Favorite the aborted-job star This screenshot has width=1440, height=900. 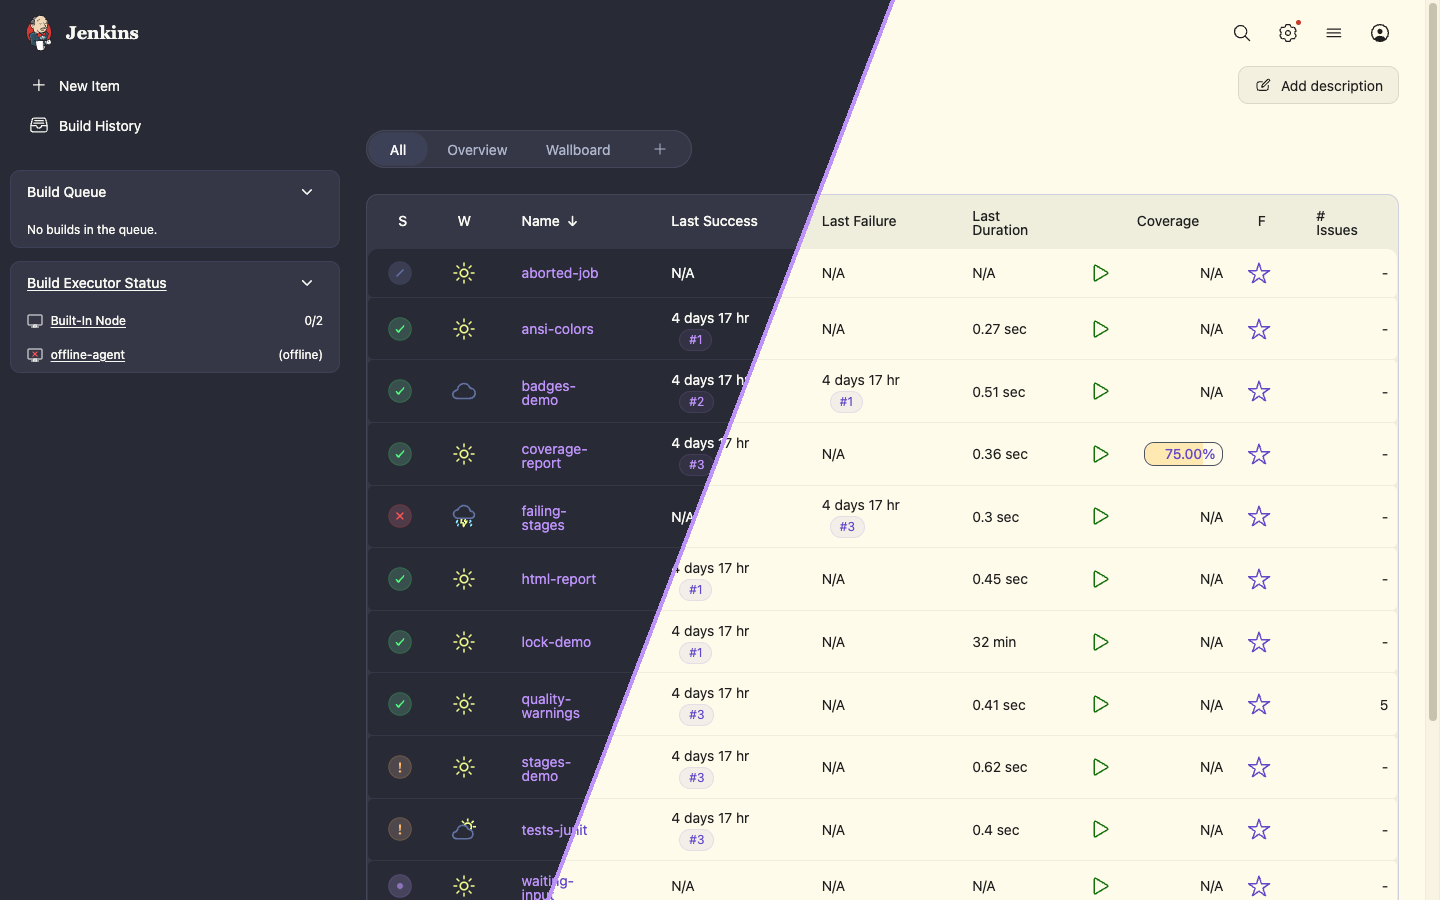coord(1259,273)
